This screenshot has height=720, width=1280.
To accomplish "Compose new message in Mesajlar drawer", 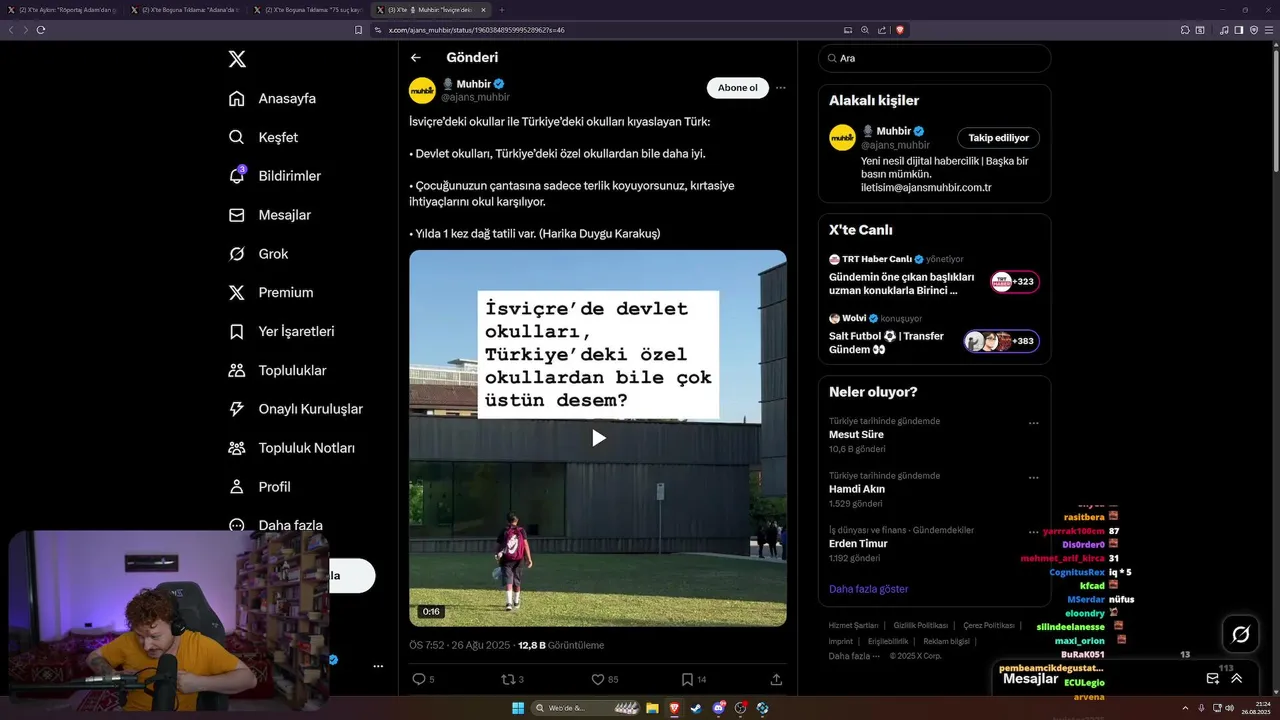I will [1213, 678].
